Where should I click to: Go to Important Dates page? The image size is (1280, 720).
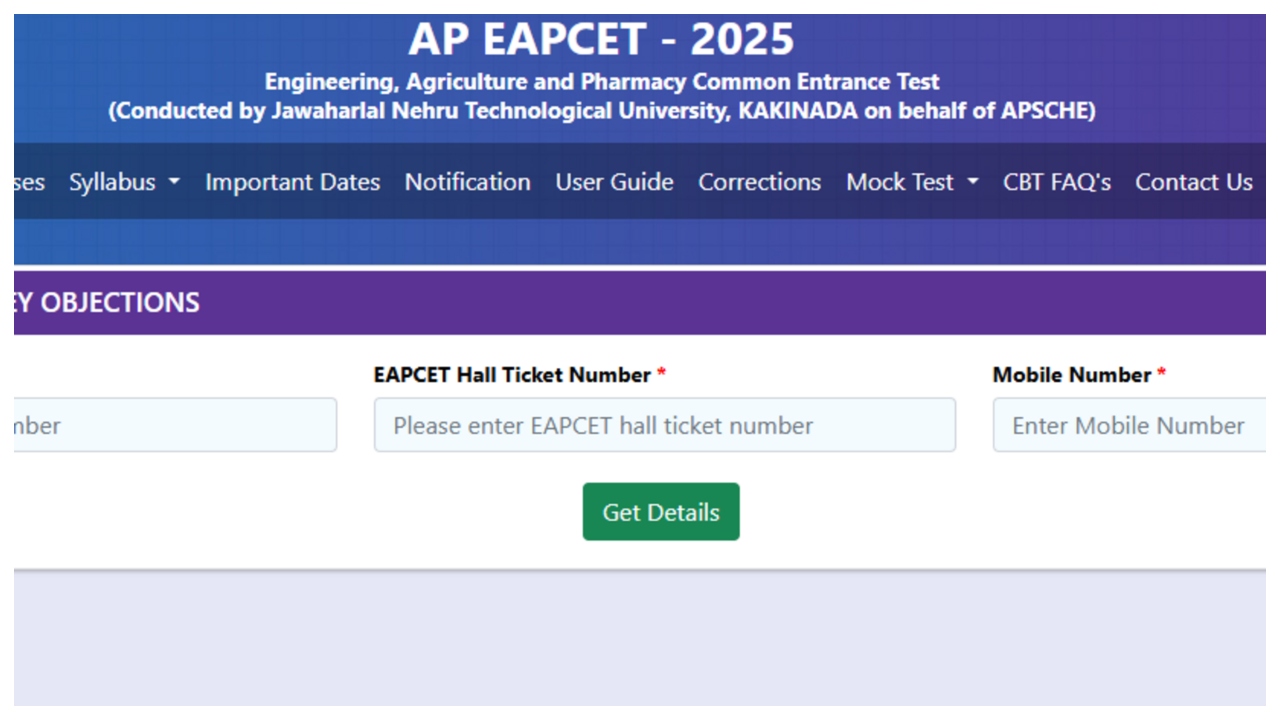click(x=292, y=182)
